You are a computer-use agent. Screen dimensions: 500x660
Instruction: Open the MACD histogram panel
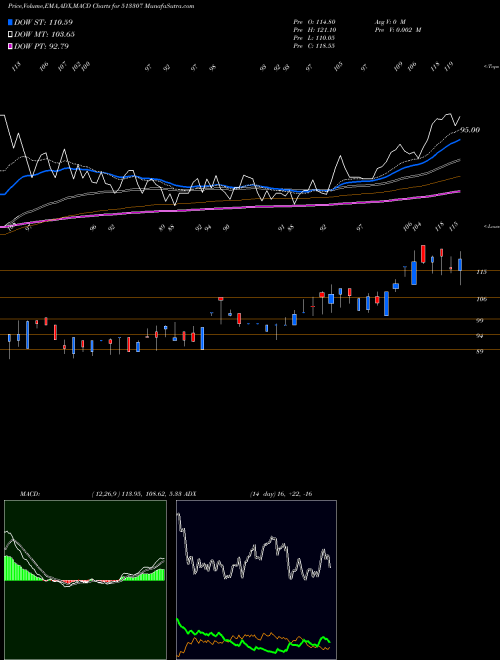[85, 580]
